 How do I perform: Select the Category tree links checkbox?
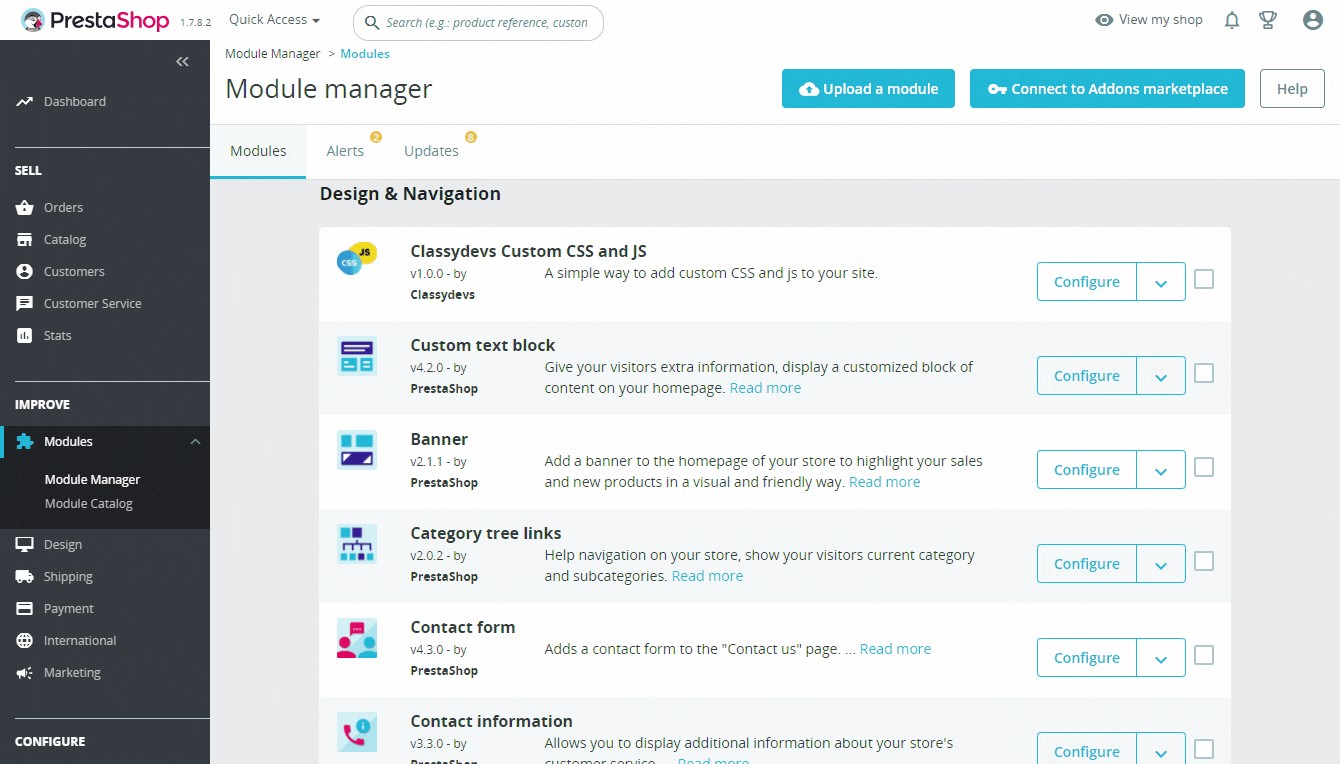(1204, 561)
